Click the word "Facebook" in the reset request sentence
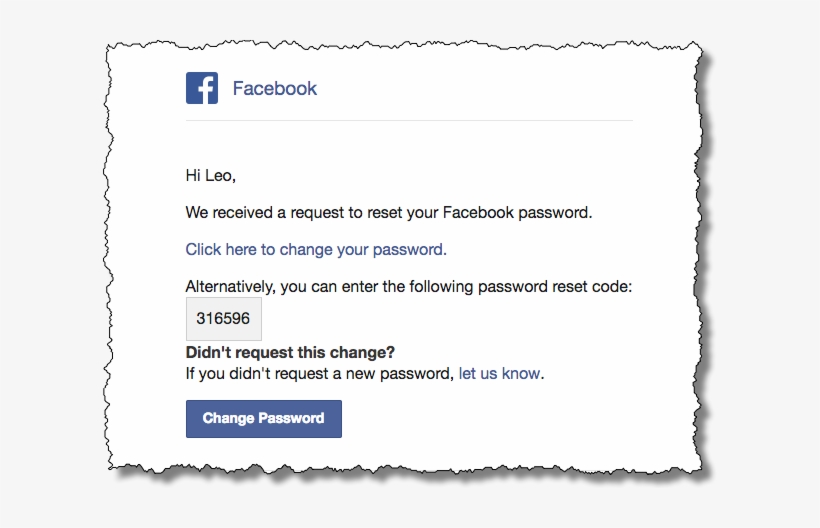Viewport: 820px width, 528px height. (x=478, y=213)
